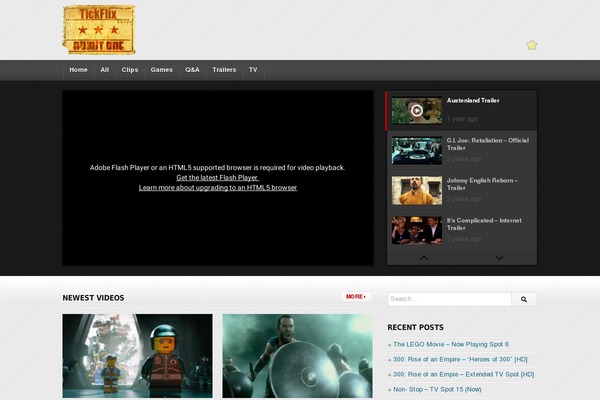Open the TV menu item

coord(253,70)
